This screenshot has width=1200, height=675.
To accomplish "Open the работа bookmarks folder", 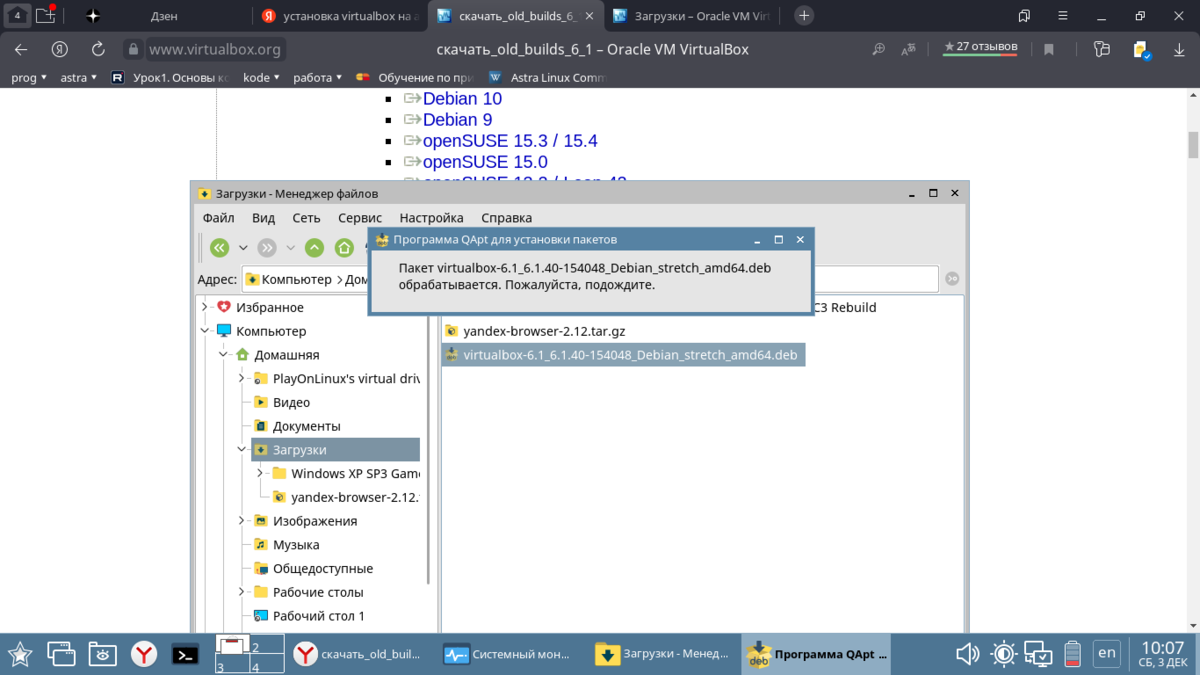I will [318, 77].
